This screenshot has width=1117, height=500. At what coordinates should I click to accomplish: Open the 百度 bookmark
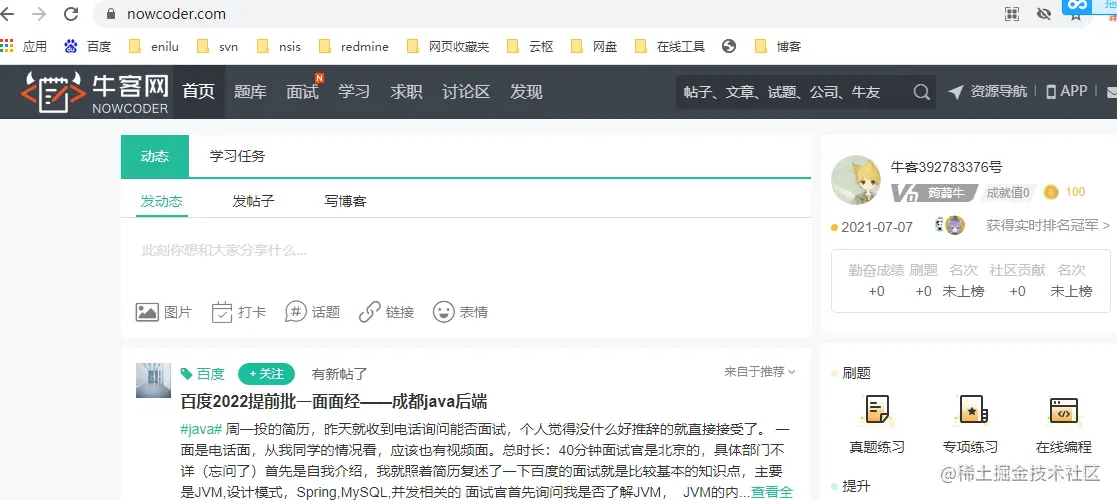[x=88, y=46]
